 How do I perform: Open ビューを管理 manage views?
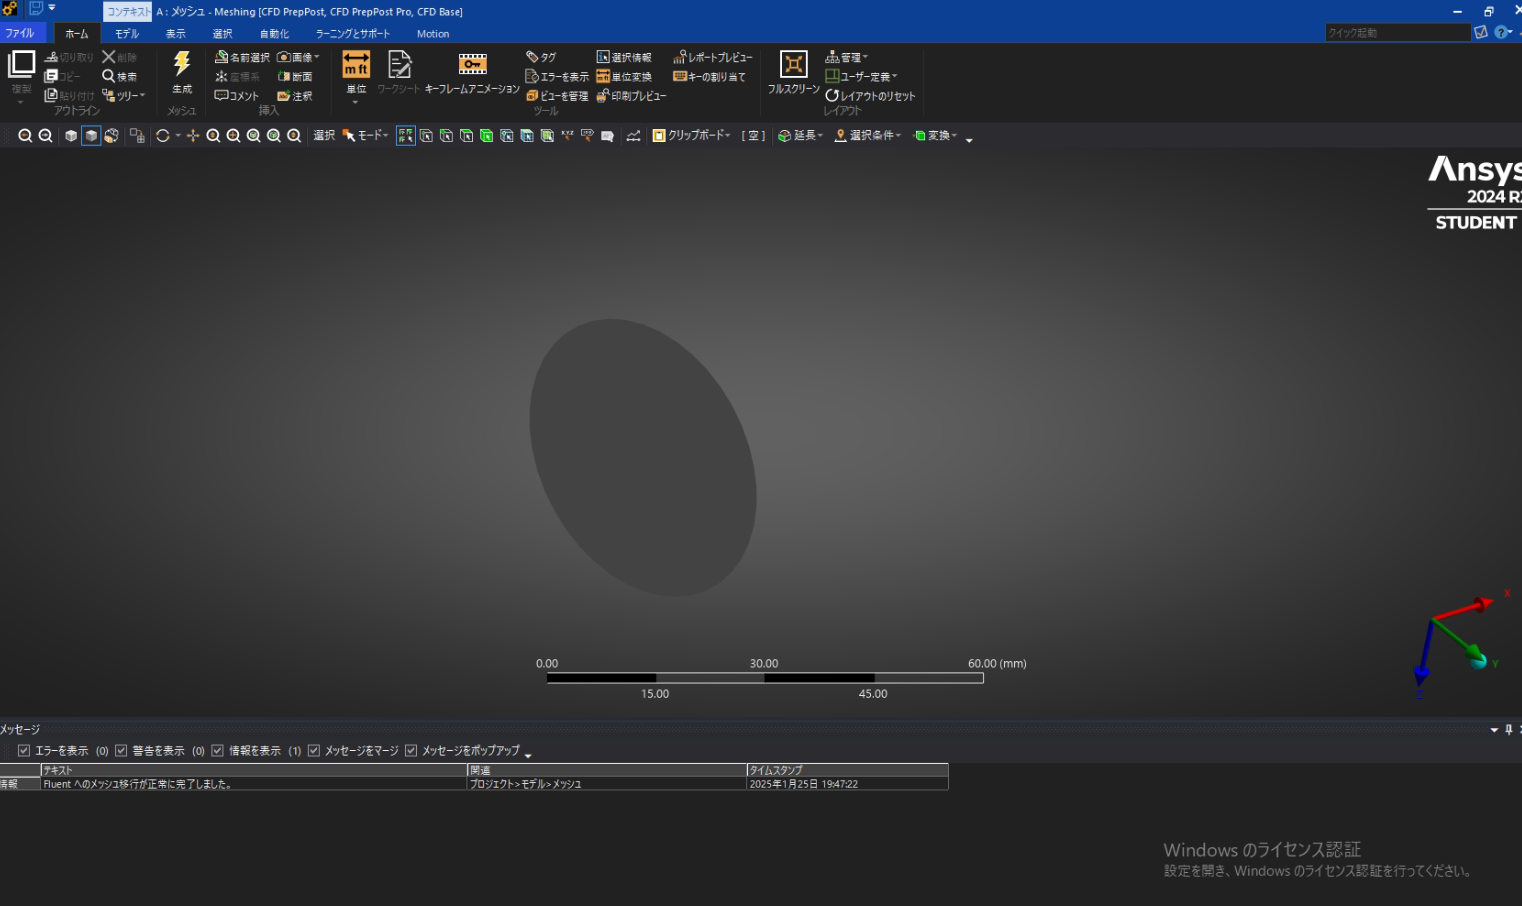tap(557, 96)
